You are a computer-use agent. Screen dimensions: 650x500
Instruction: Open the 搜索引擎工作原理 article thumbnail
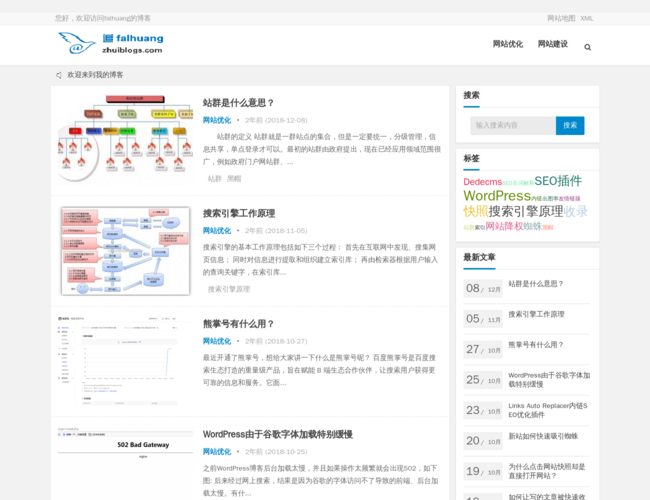click(125, 251)
